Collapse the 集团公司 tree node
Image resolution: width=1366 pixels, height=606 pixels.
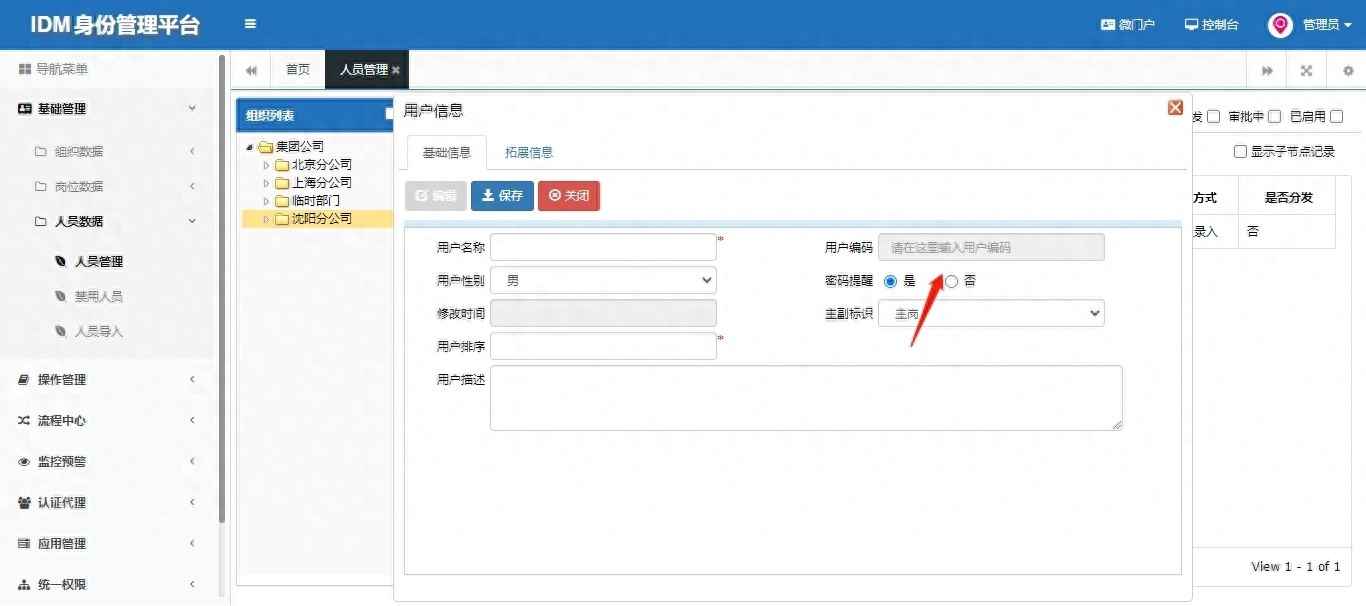tap(249, 147)
